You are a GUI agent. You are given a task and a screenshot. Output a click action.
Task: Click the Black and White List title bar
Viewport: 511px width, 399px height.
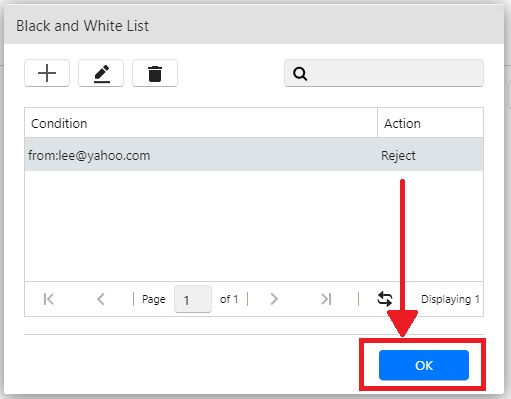(x=254, y=25)
